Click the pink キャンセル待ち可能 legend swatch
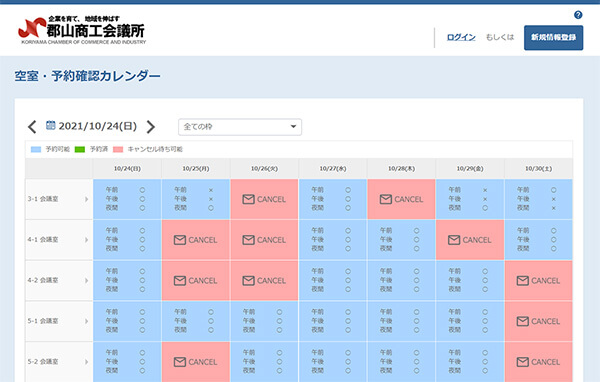600x382 pixels. pyautogui.click(x=118, y=149)
